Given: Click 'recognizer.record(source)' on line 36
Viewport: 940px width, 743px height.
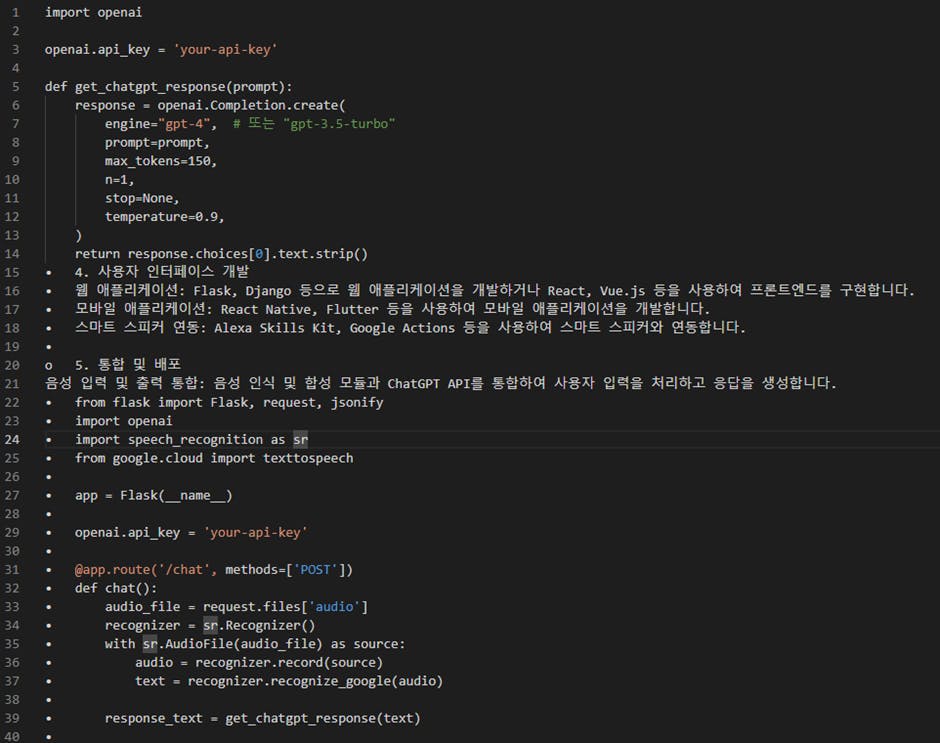Looking at the screenshot, I should click(289, 663).
